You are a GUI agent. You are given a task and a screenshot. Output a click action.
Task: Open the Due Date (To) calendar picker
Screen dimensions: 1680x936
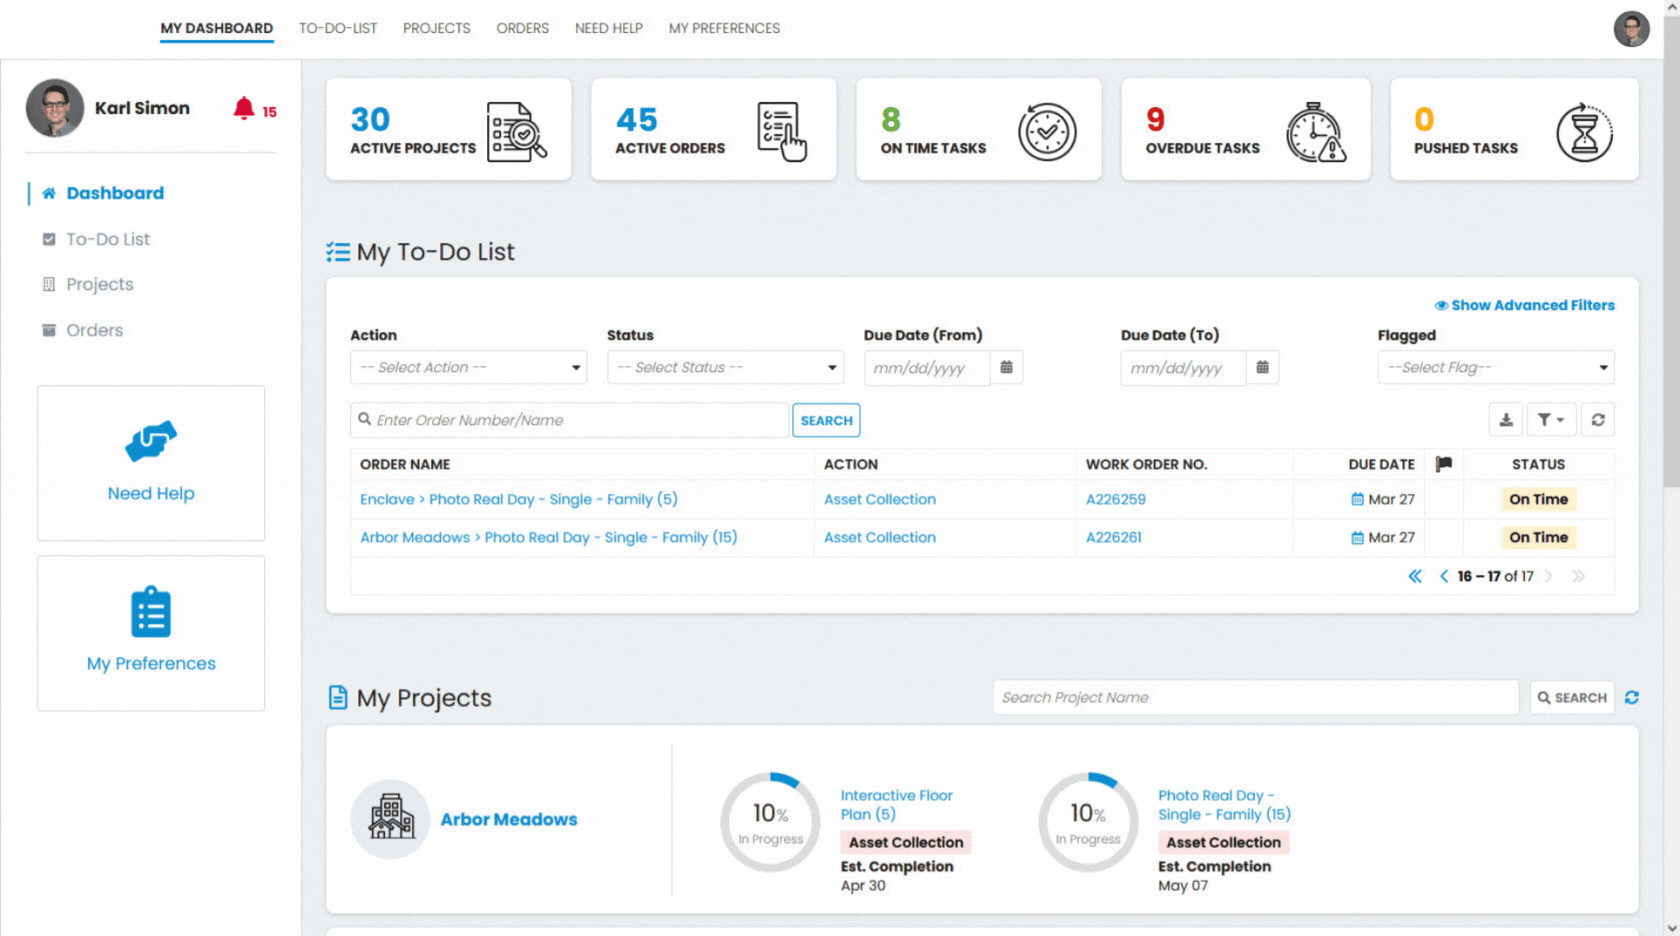tap(1263, 367)
